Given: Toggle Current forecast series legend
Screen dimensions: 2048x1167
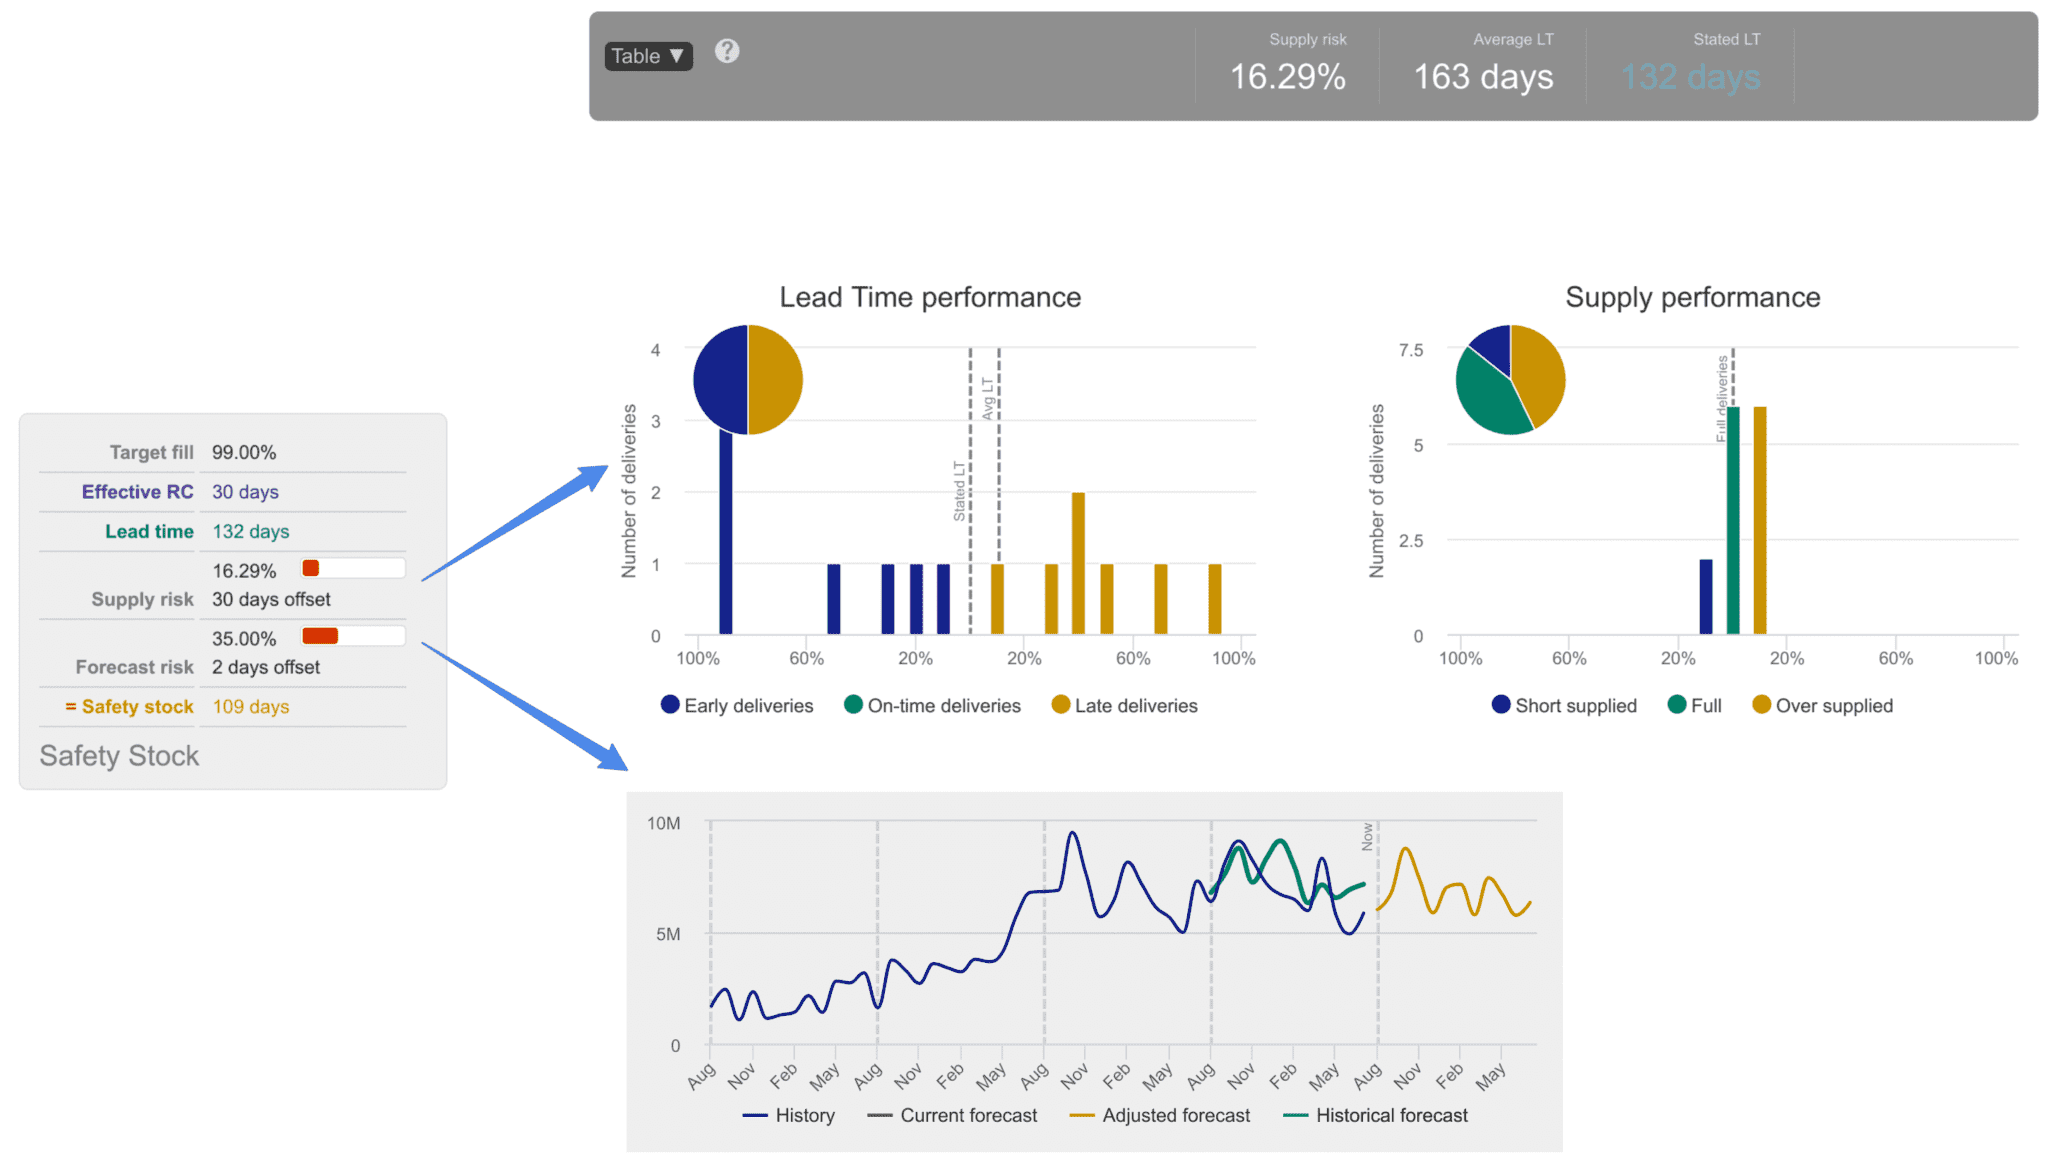Looking at the screenshot, I should (x=953, y=1115).
